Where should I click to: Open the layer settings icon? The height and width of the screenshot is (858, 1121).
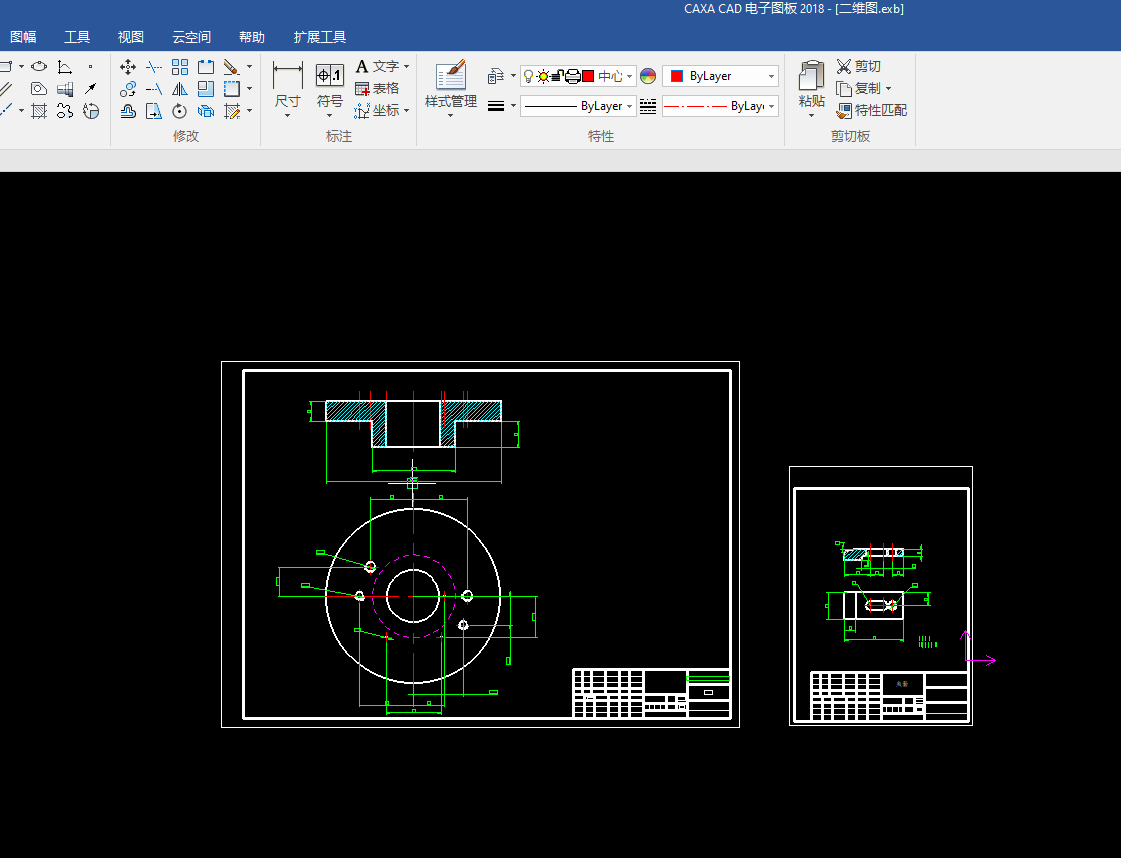click(x=496, y=76)
